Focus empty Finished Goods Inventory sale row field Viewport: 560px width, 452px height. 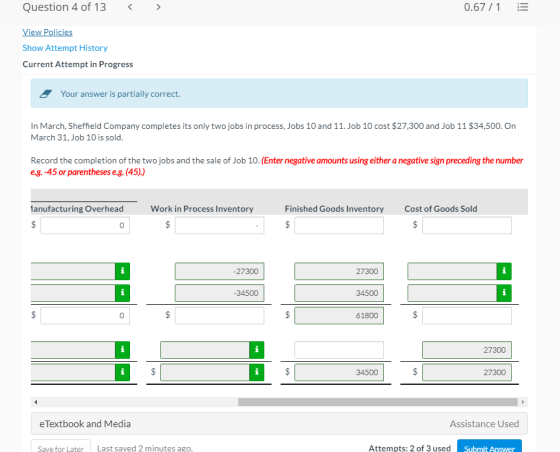339,350
